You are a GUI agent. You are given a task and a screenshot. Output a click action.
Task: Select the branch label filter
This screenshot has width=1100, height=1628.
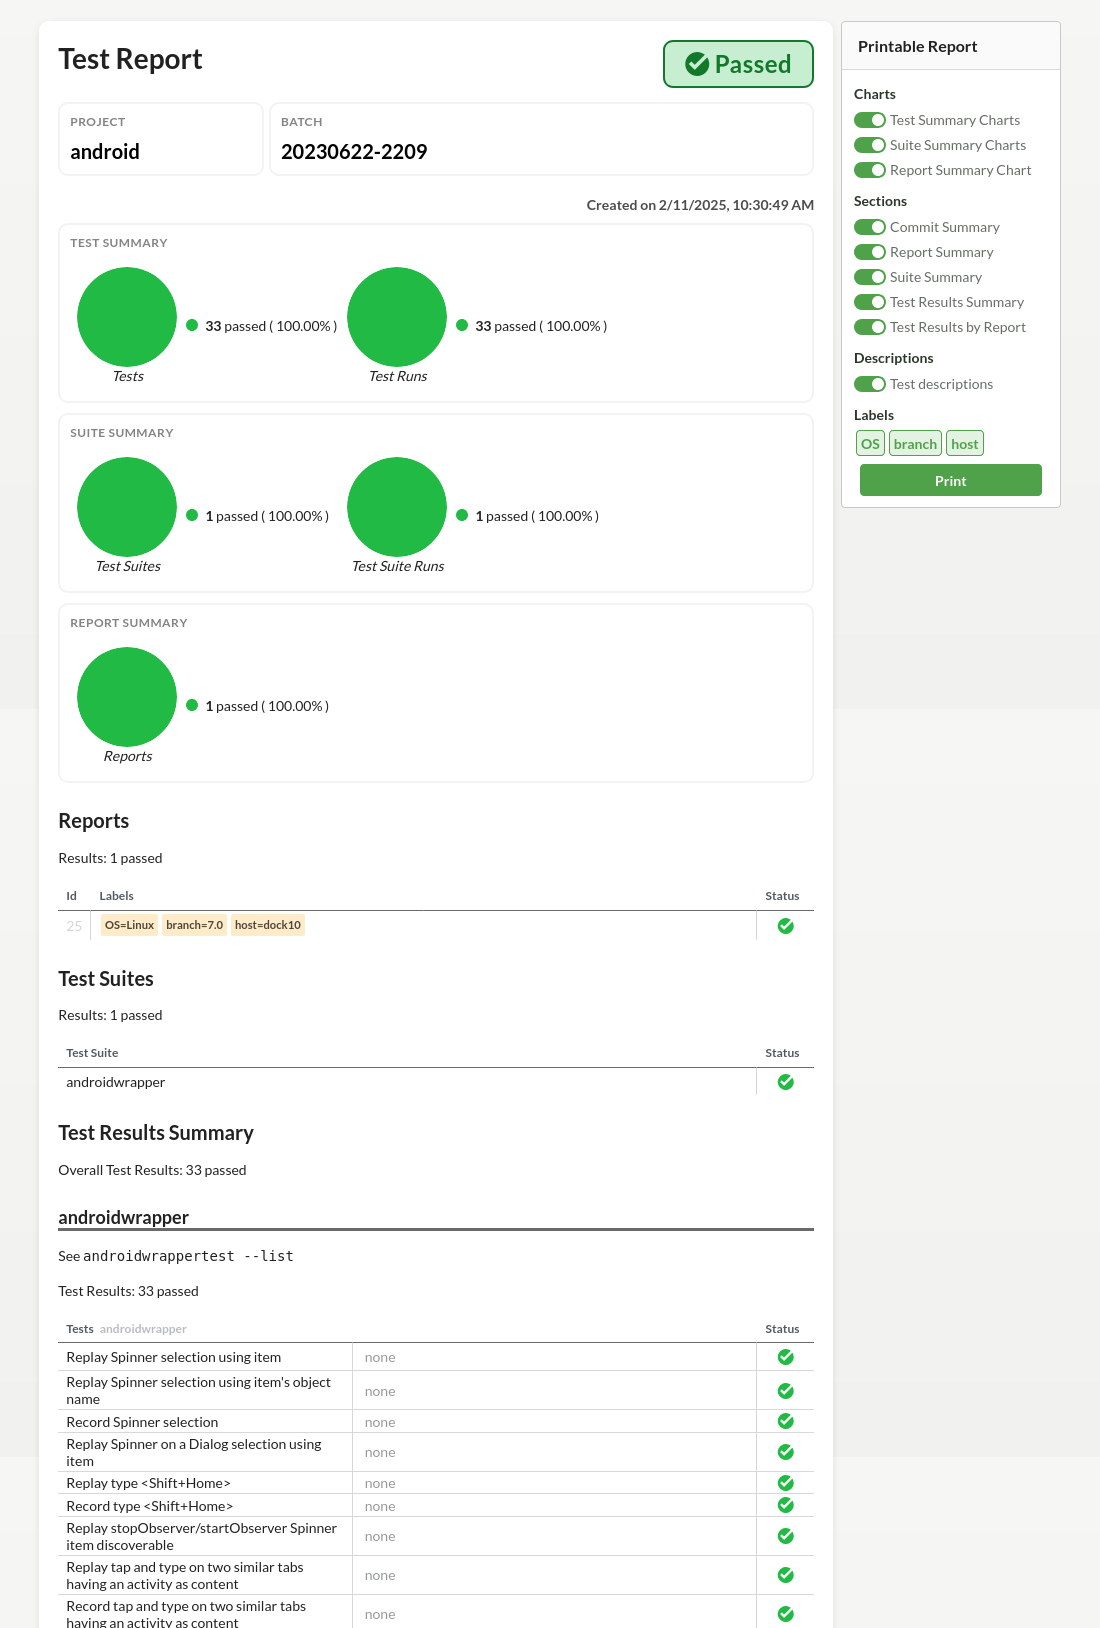[x=915, y=444]
